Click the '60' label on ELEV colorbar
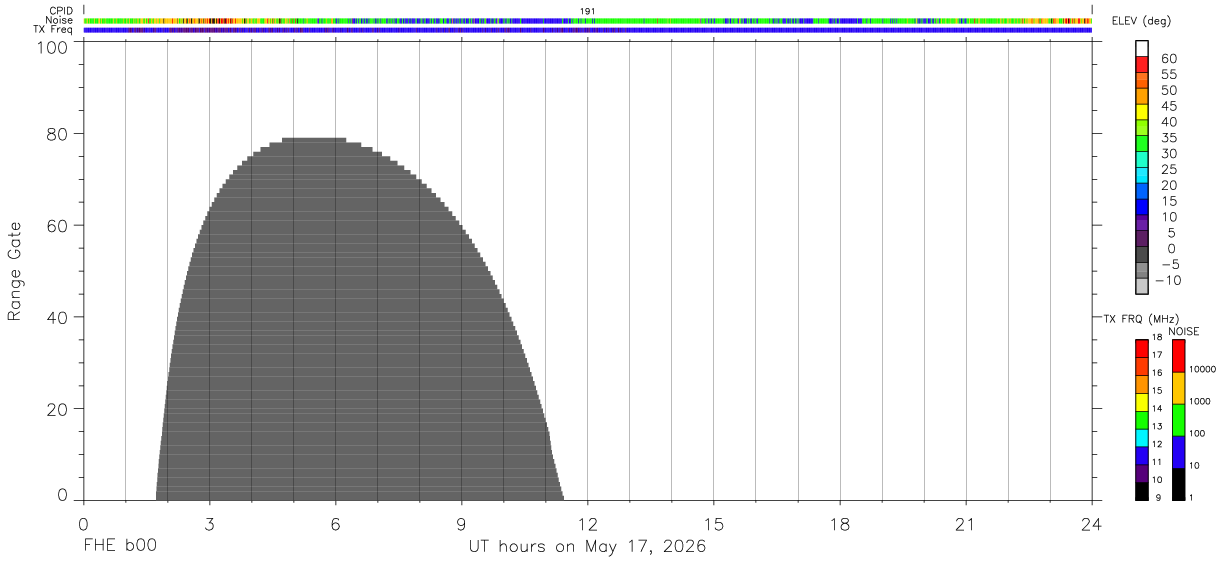Image resolution: width=1228 pixels, height=567 pixels. [x=1169, y=59]
